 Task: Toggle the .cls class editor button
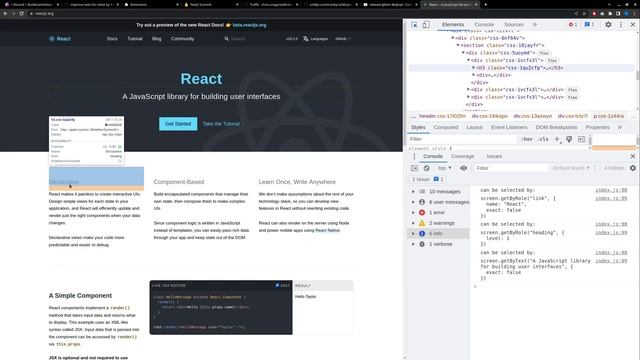coord(543,139)
